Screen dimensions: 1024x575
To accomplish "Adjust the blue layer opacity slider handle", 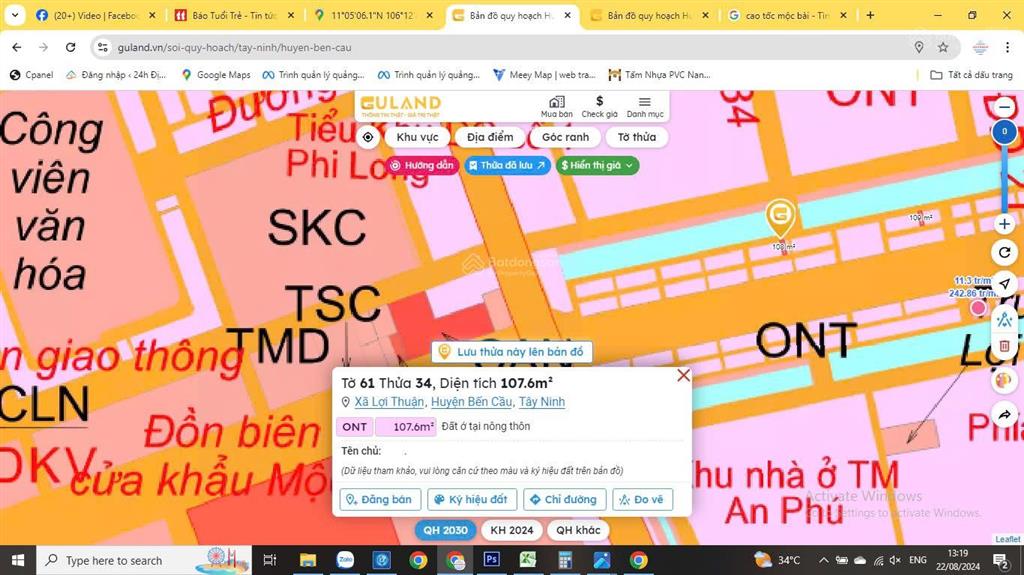I will (x=1004, y=131).
